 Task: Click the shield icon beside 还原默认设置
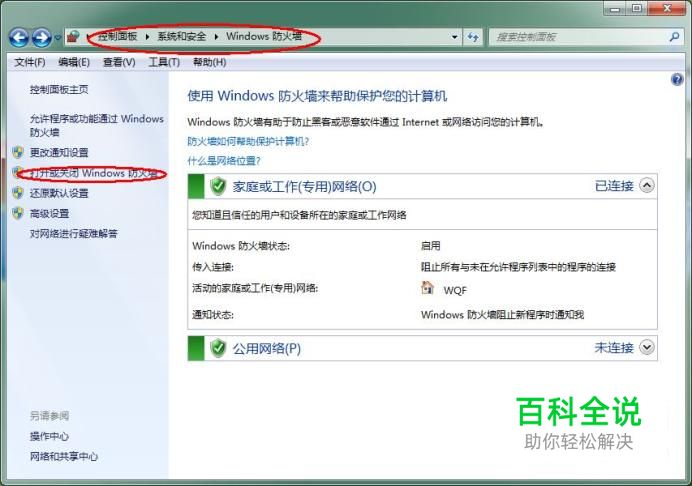click(18, 193)
